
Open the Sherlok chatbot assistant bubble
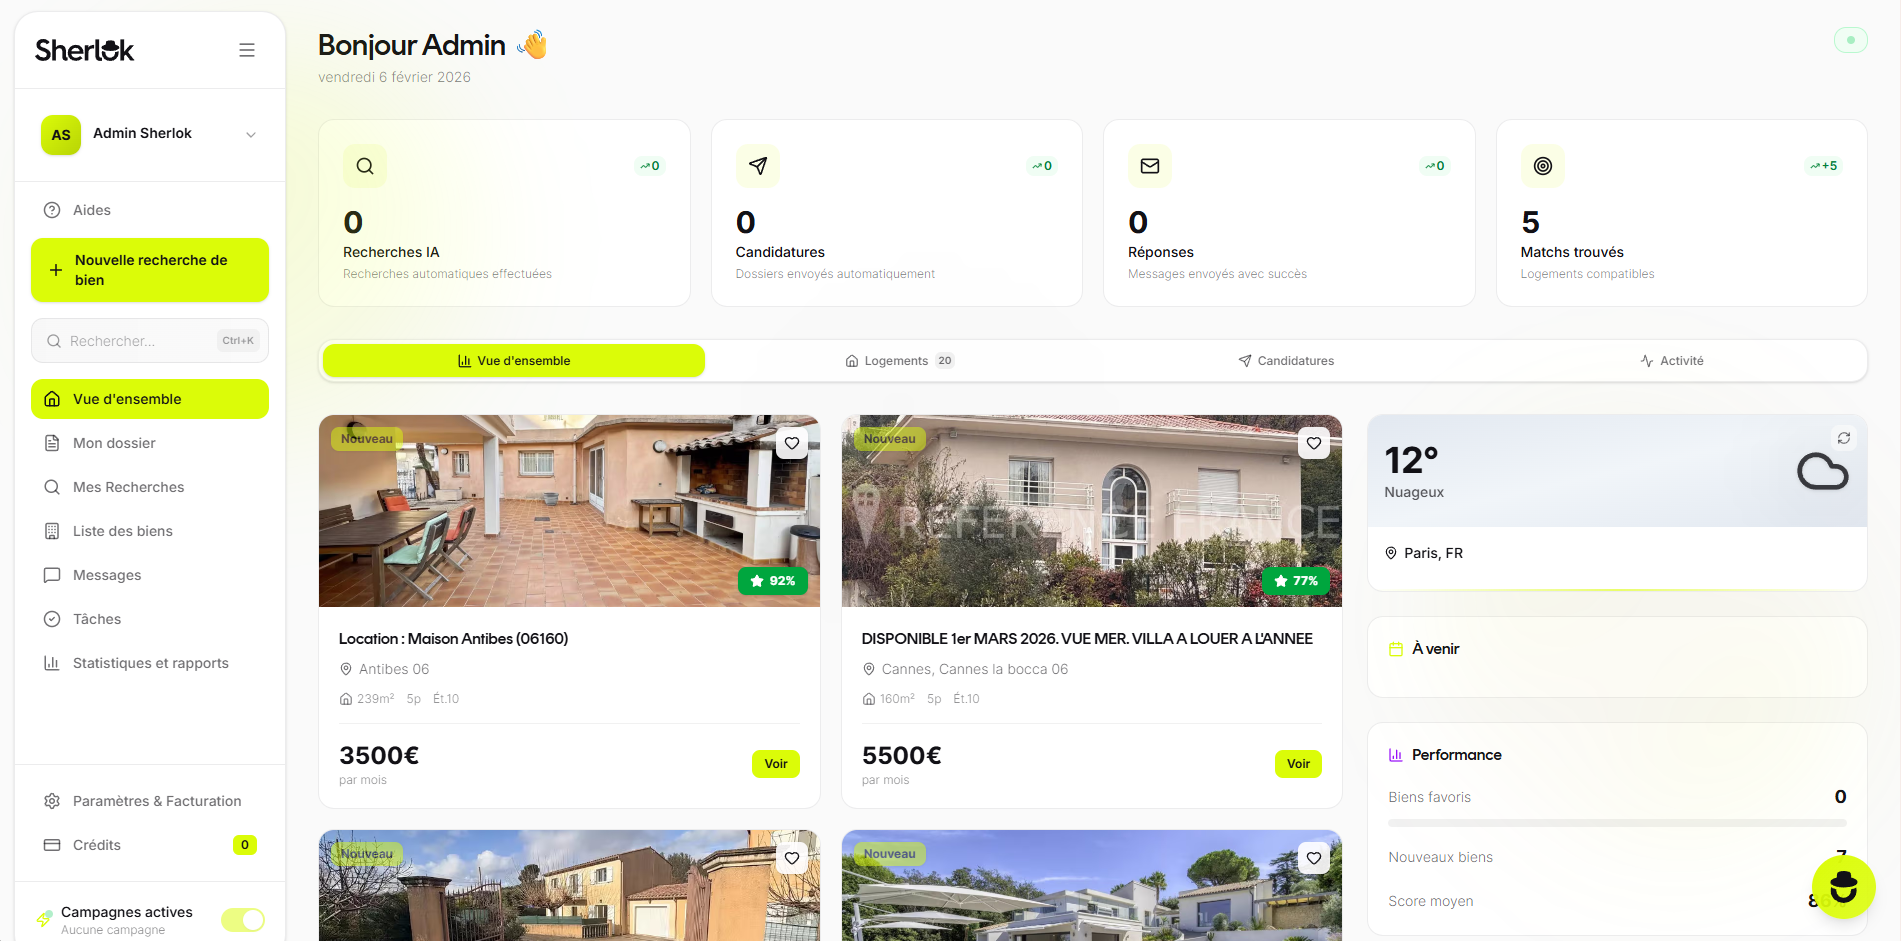1843,887
